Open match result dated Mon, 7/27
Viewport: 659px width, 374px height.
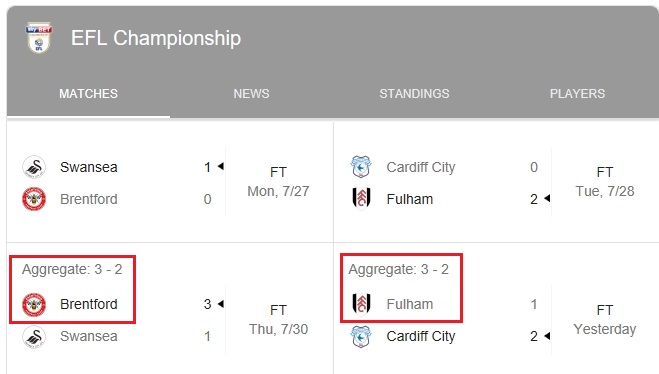coord(170,182)
